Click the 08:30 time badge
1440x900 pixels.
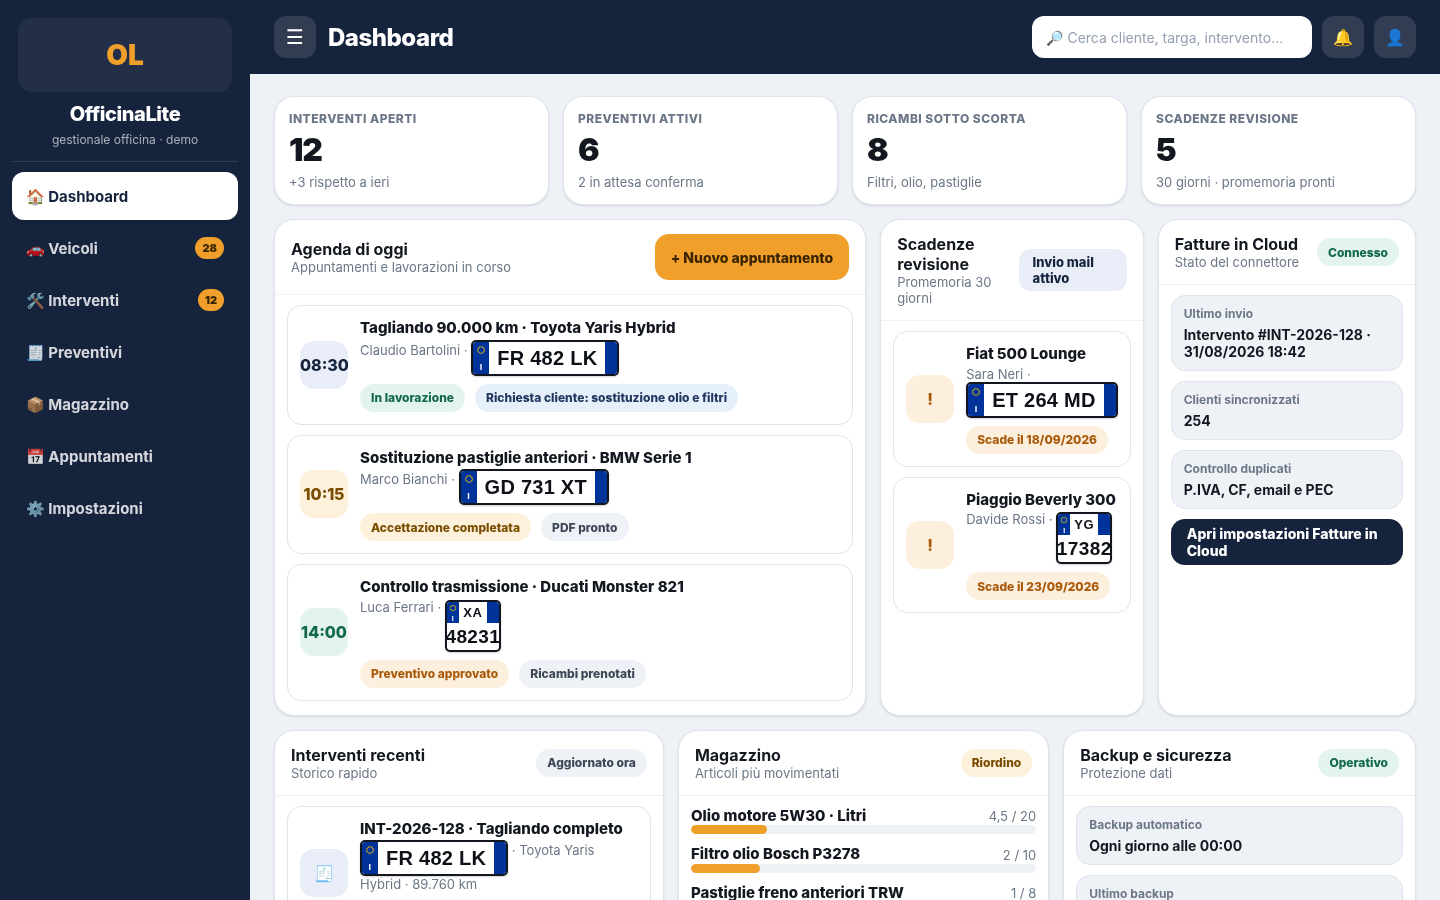point(324,365)
